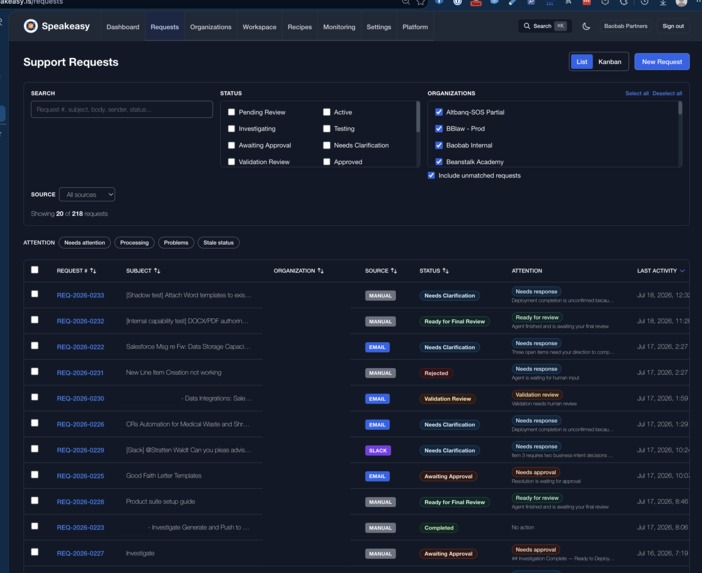Click the SLACK source badge on REQ-2026-0229
The image size is (702, 573).
378,450
